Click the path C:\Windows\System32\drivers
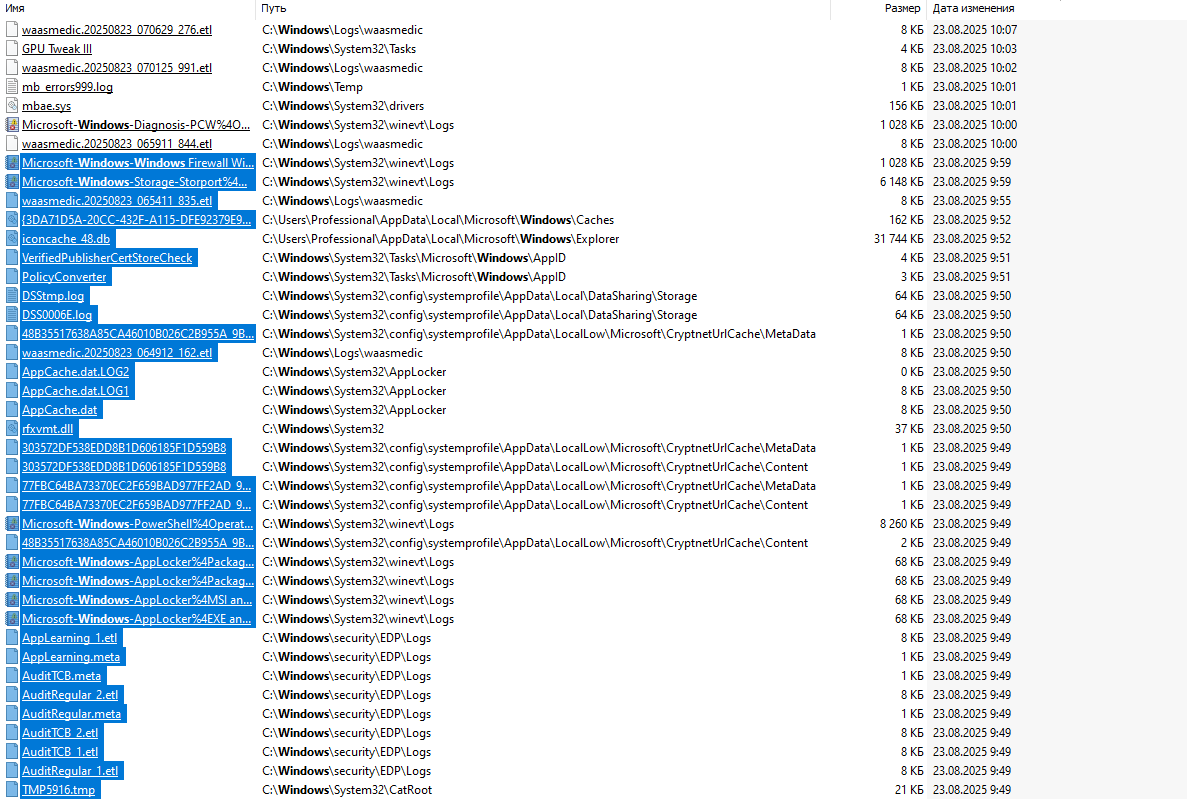This screenshot has height=799, width=1187. (x=343, y=105)
